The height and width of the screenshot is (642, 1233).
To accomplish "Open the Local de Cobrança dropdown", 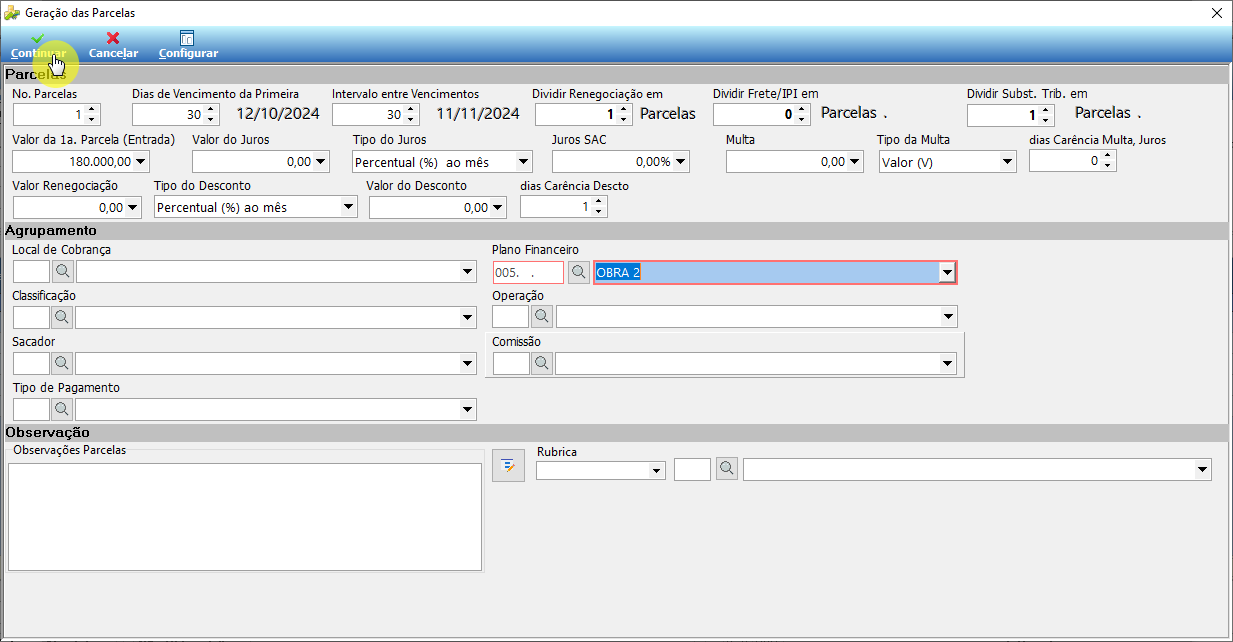I will [467, 271].
